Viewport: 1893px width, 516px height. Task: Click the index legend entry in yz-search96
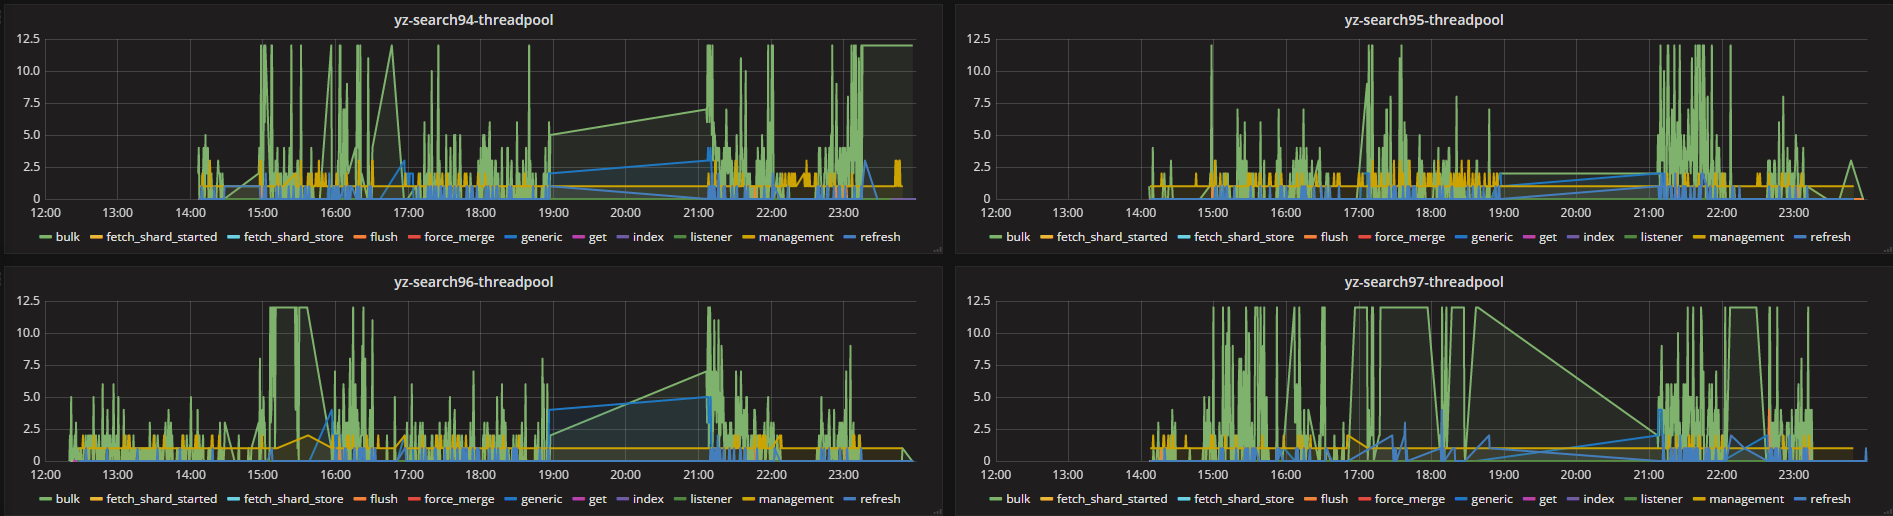(x=648, y=499)
